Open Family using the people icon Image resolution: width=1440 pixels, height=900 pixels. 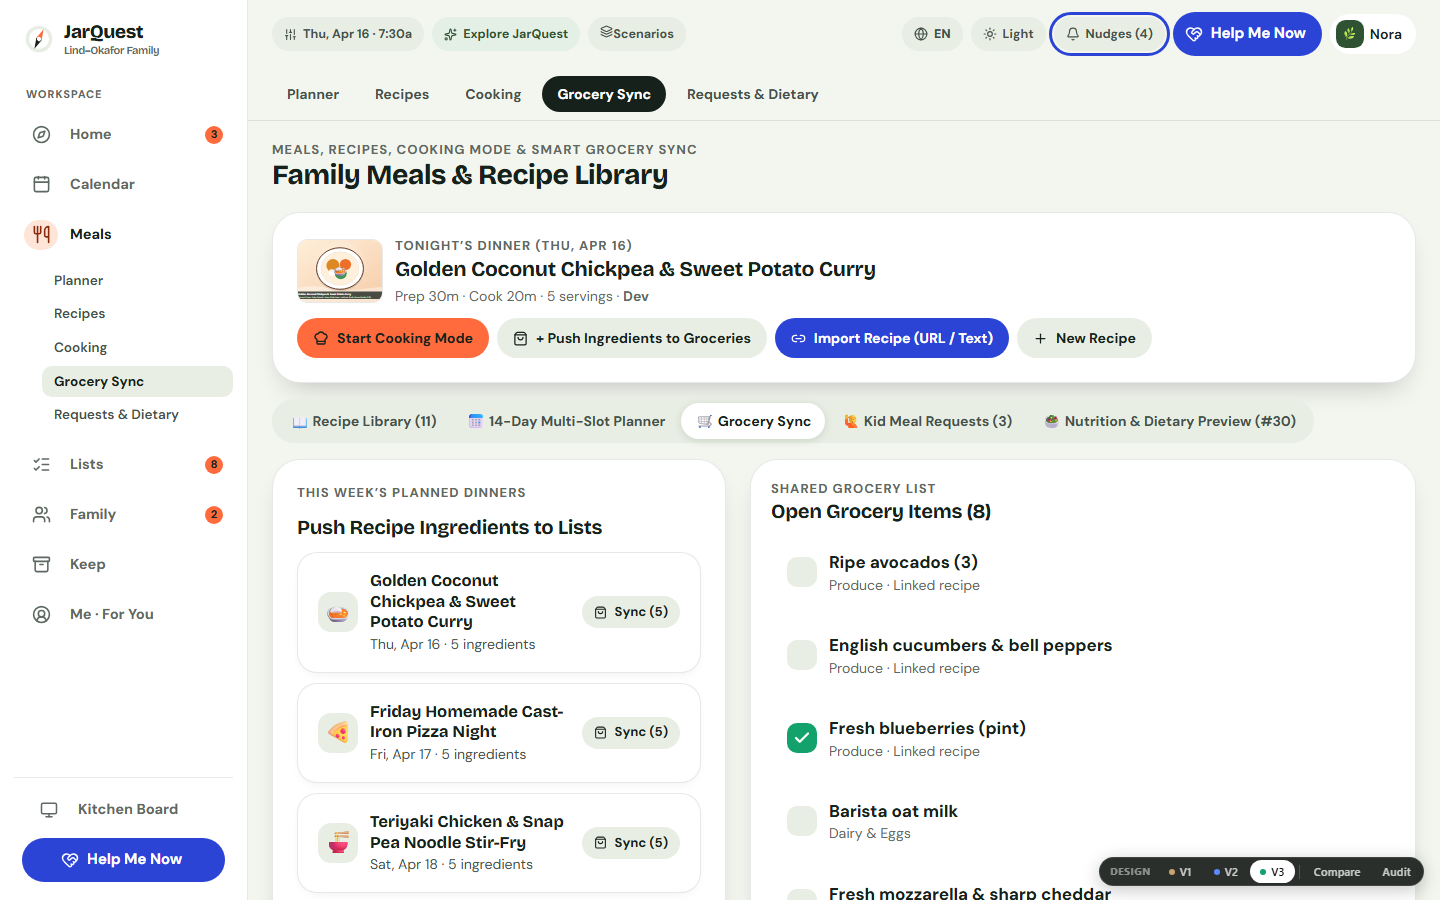(41, 514)
